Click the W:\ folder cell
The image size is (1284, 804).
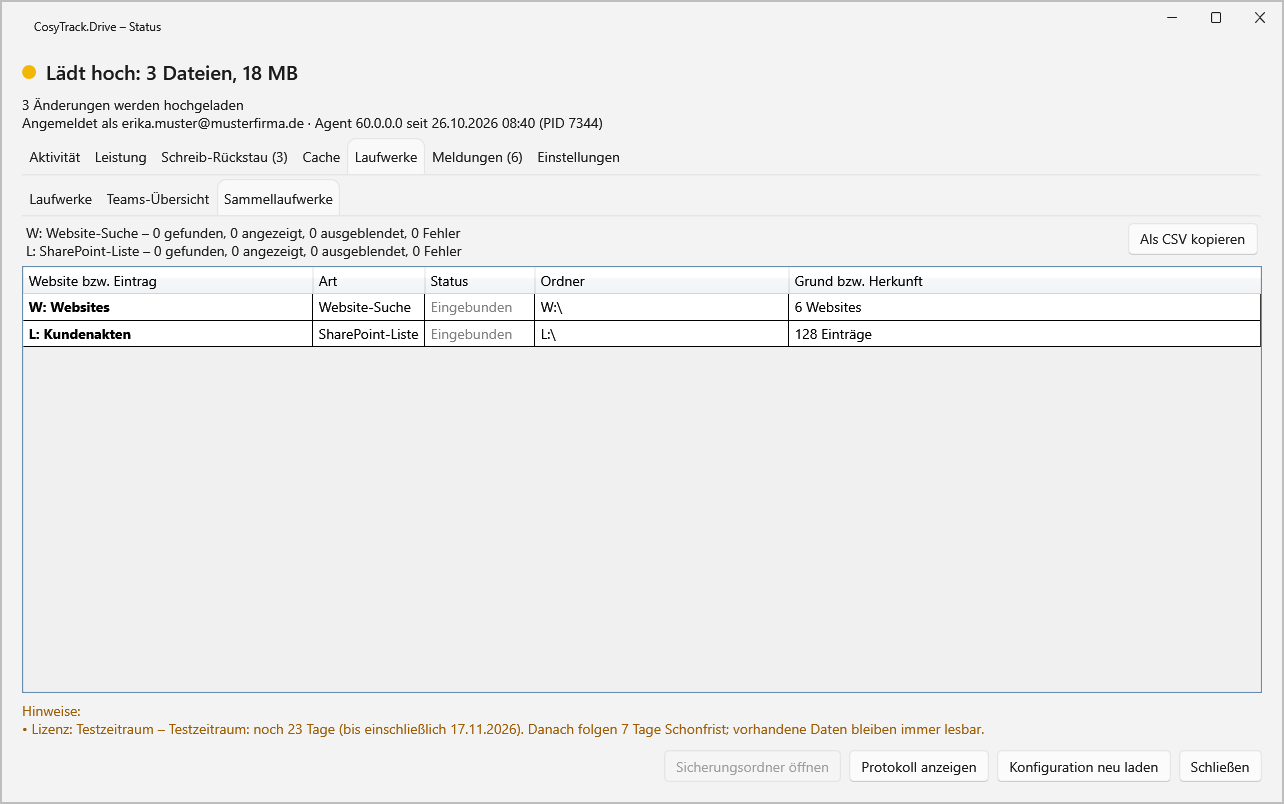coord(662,307)
